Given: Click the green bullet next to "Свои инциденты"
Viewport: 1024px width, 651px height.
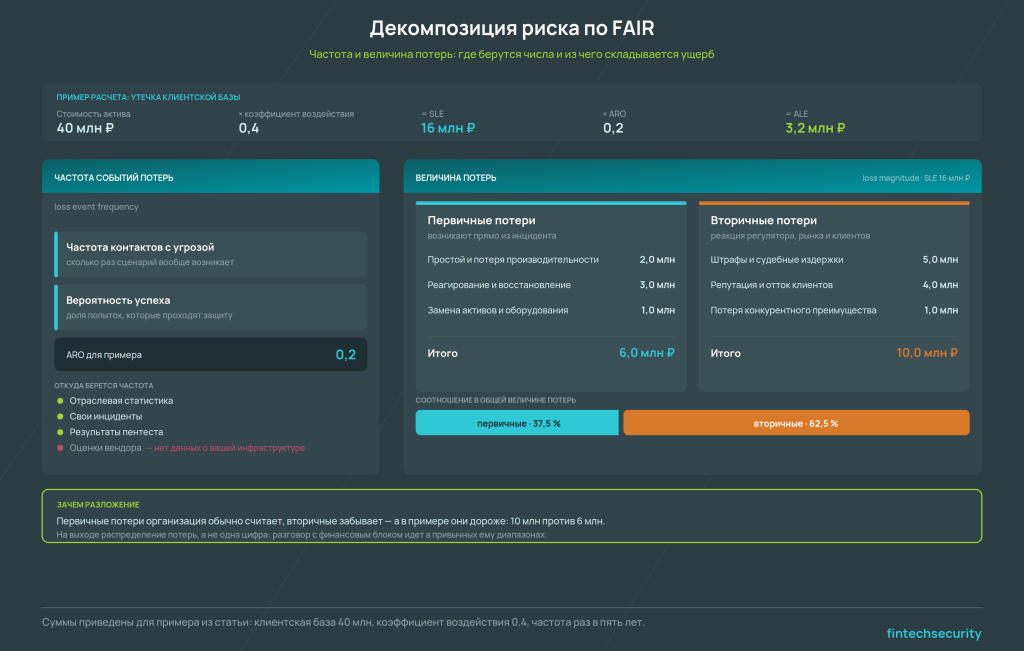Looking at the screenshot, I should [60, 417].
